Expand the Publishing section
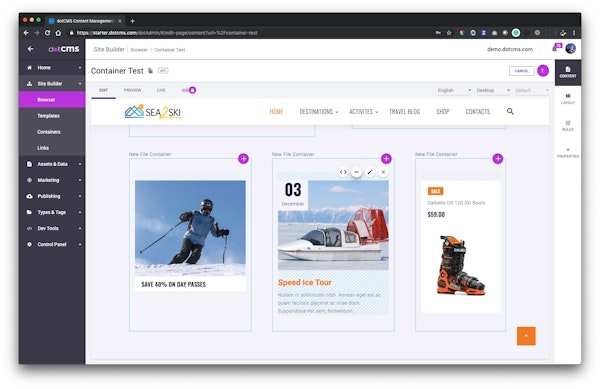This screenshot has height=389, width=600. click(52, 196)
